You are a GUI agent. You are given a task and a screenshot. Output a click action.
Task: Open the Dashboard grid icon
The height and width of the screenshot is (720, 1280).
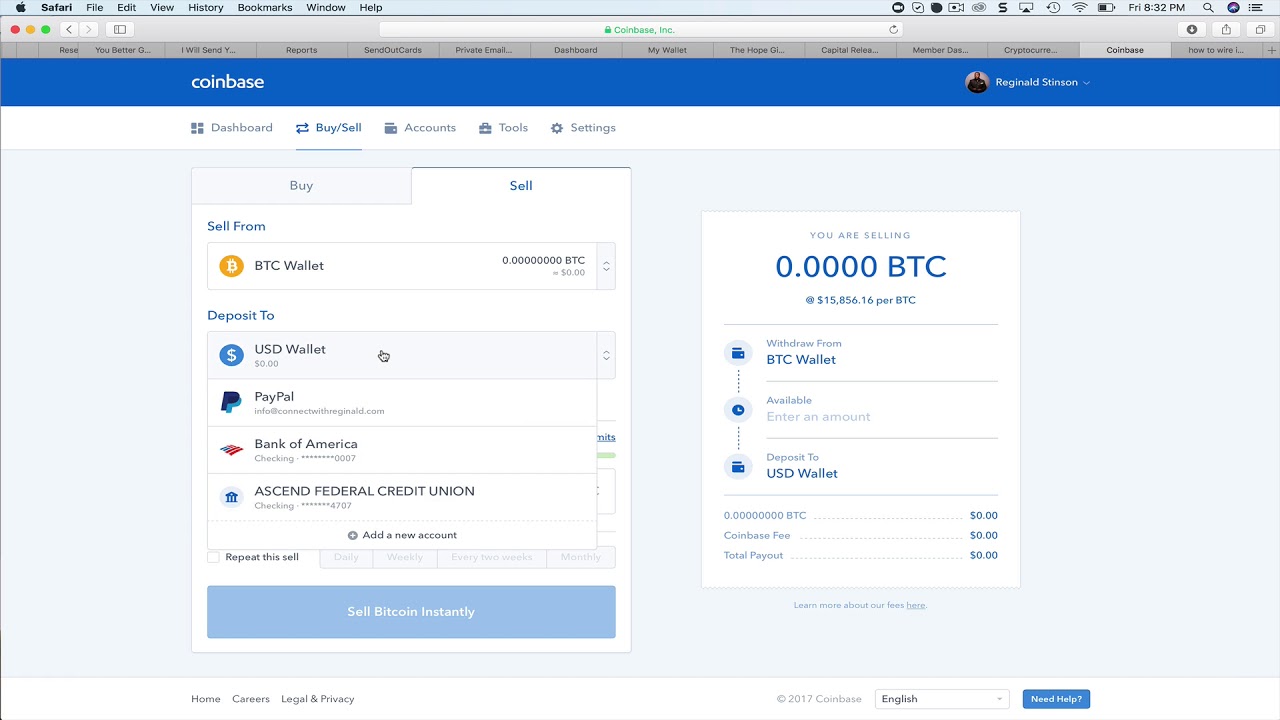coord(197,128)
